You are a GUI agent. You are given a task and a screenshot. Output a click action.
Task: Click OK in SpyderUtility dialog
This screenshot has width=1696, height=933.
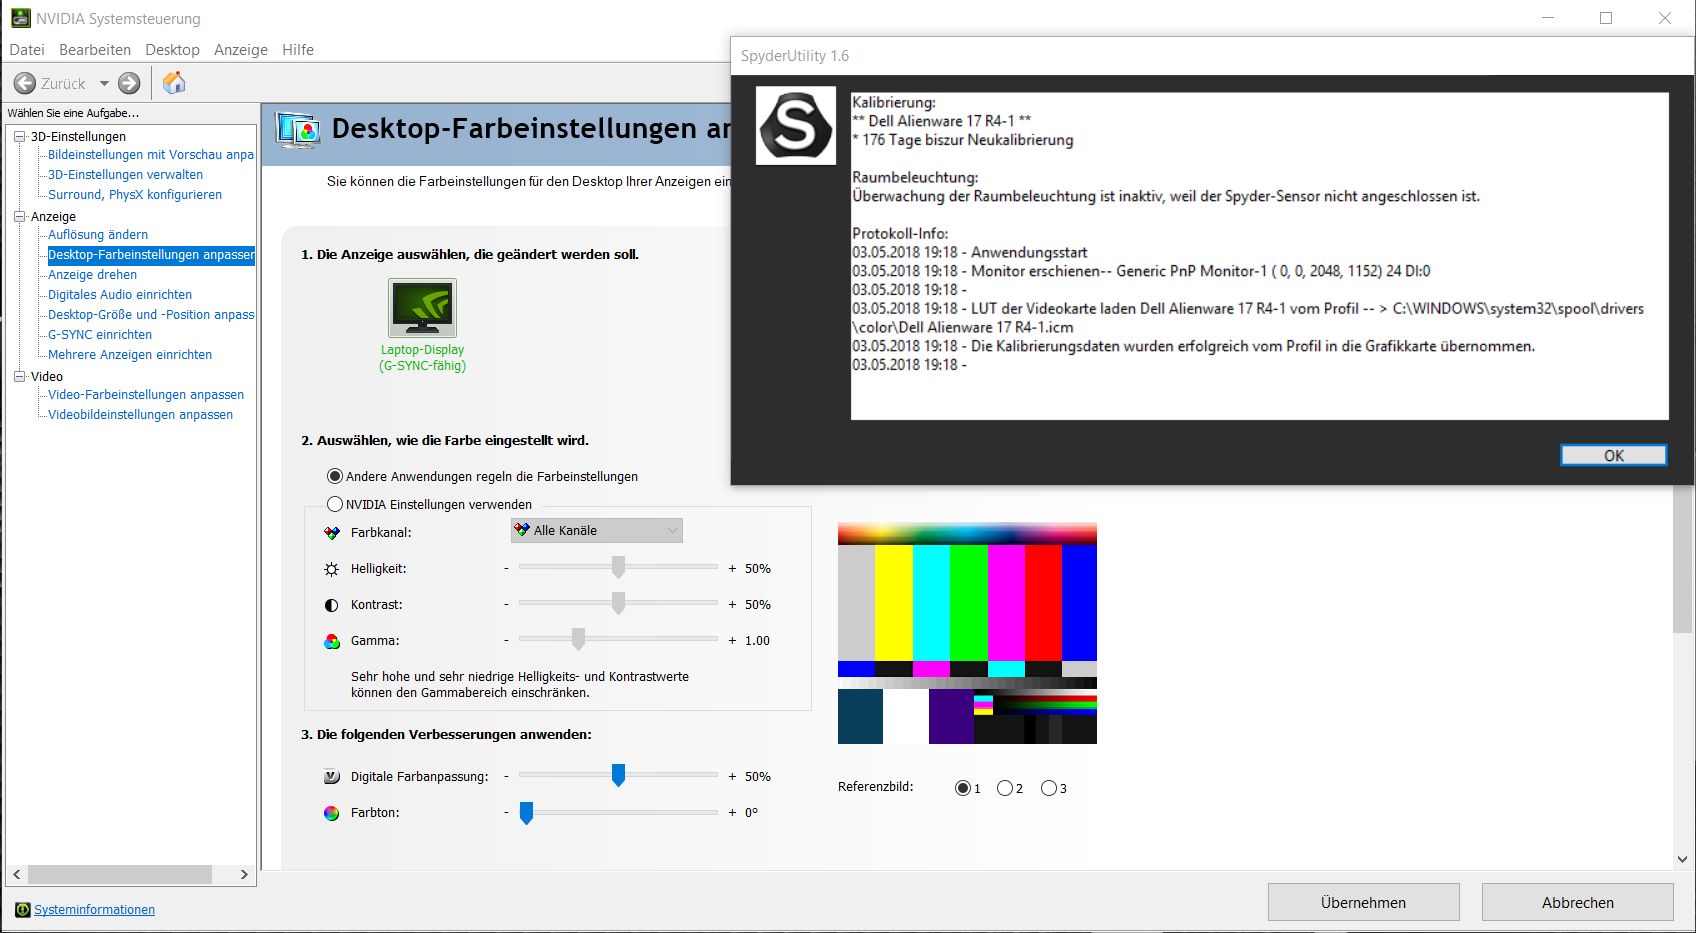point(1614,455)
